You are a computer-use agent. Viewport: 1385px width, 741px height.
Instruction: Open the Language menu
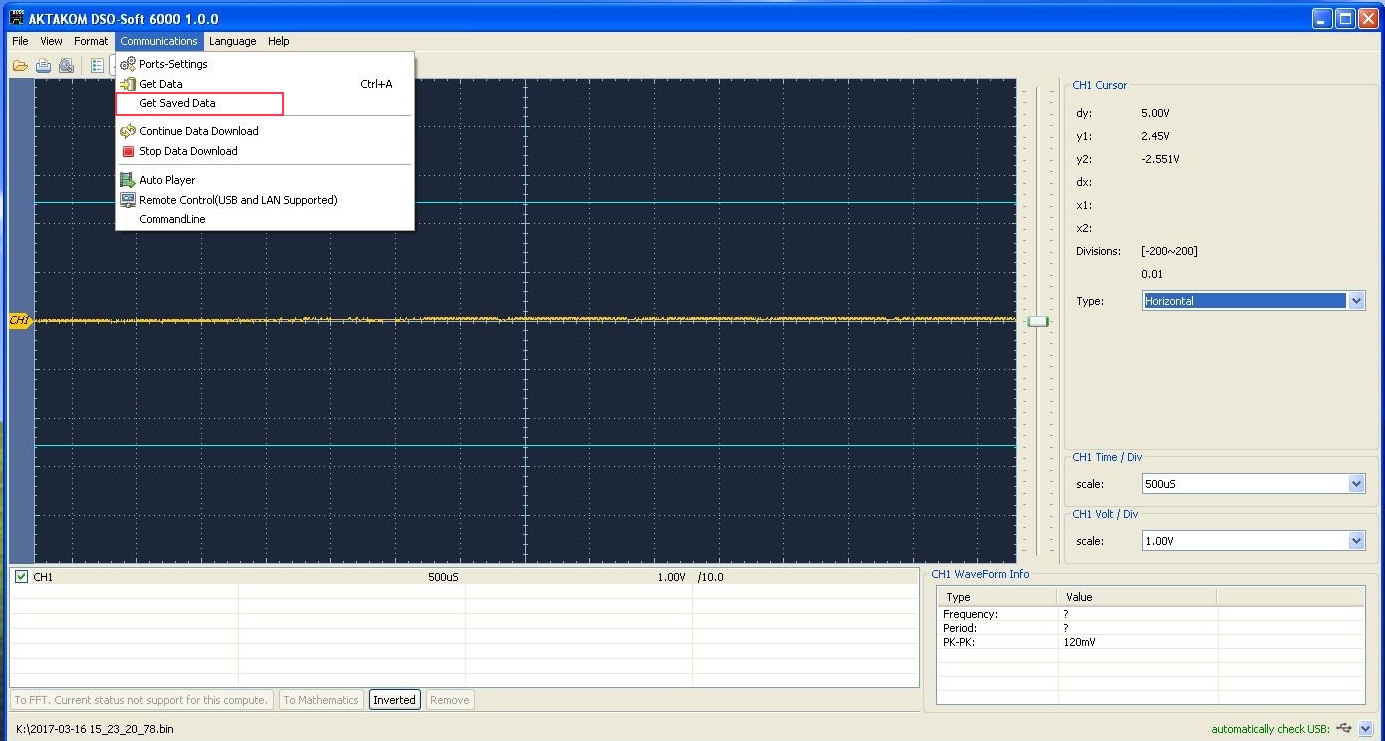232,41
